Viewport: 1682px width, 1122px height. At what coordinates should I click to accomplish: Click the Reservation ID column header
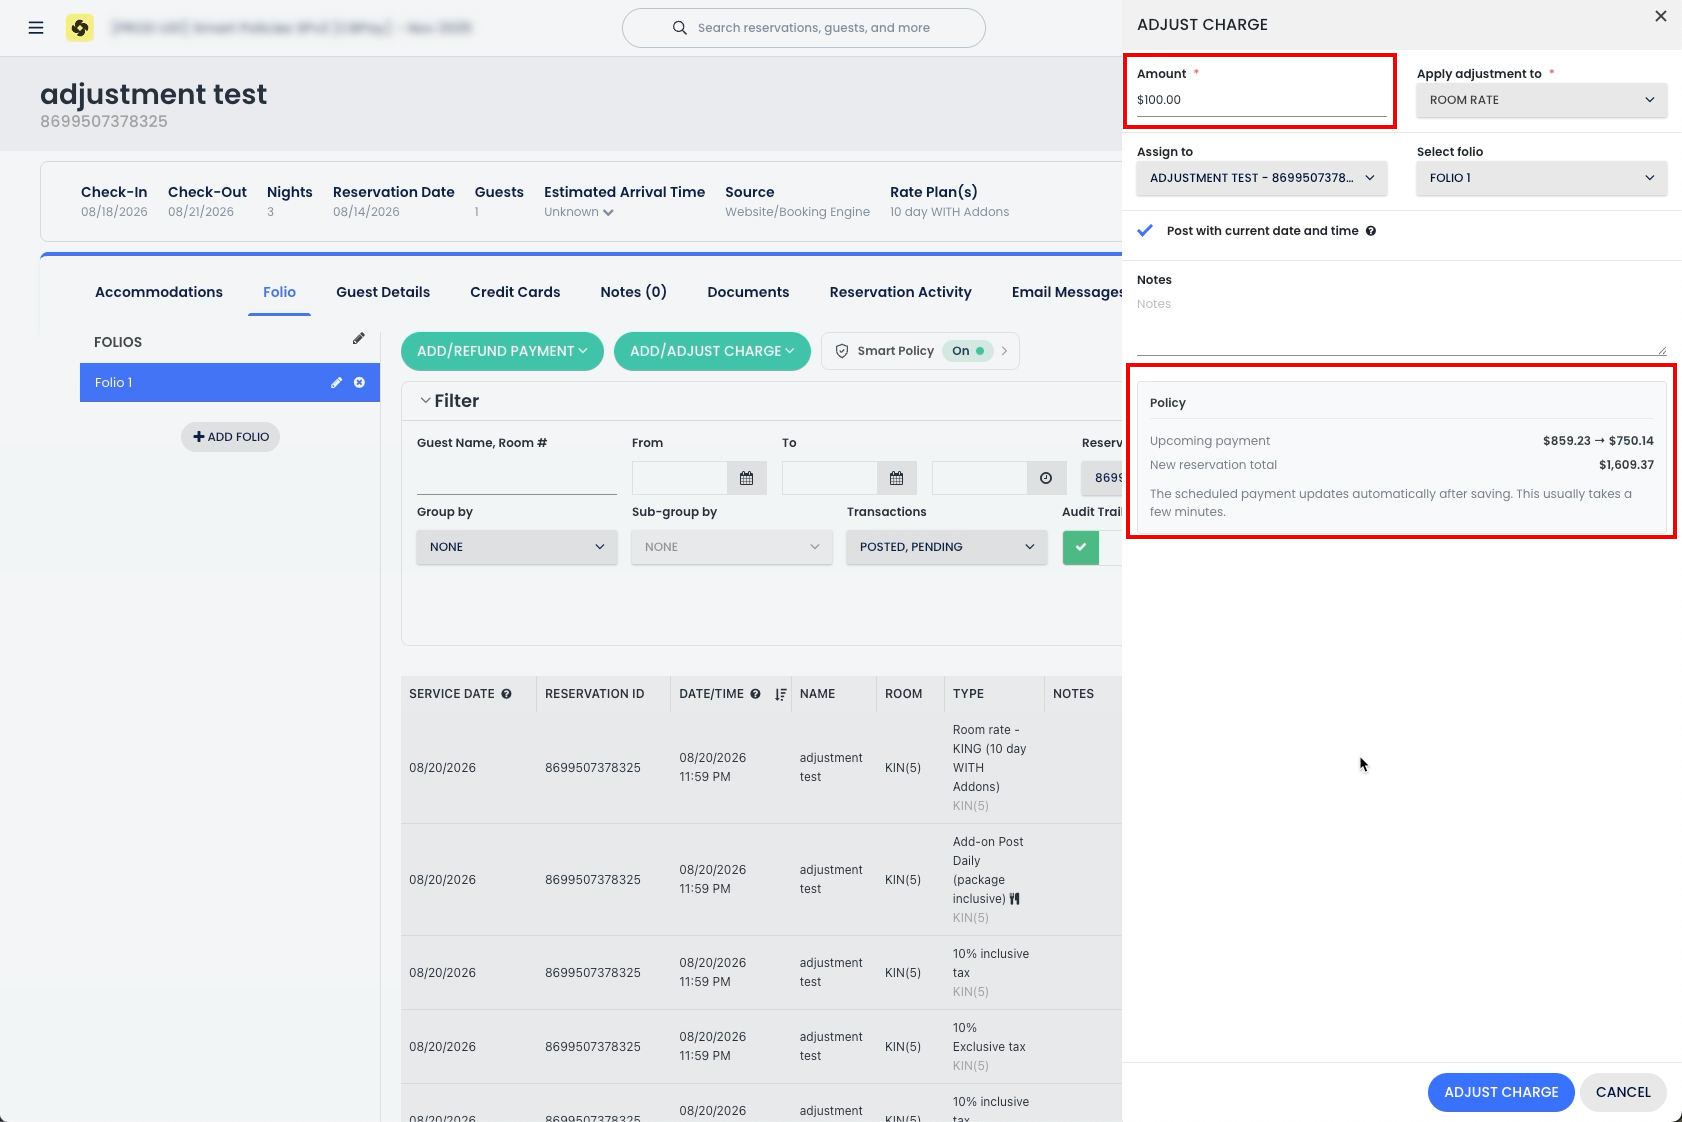click(595, 694)
